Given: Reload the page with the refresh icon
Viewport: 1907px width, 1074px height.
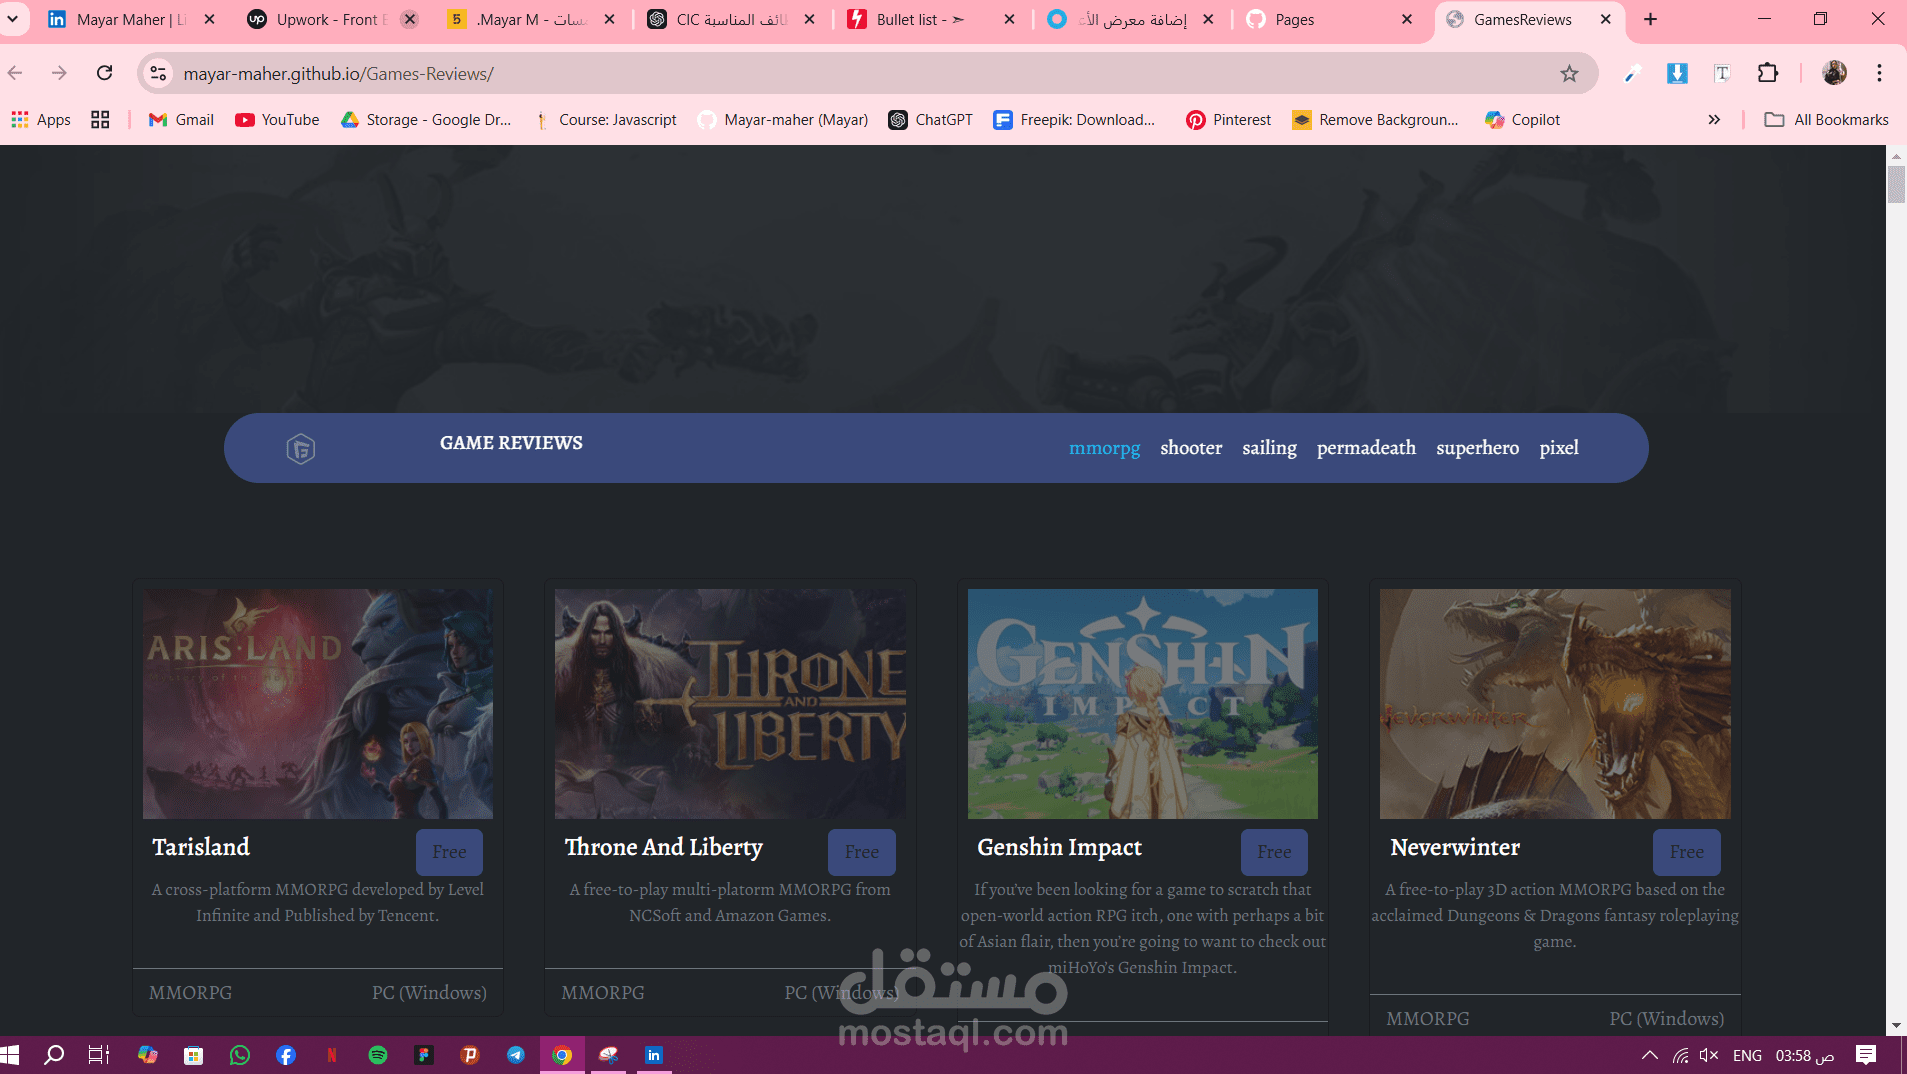Looking at the screenshot, I should coord(104,73).
